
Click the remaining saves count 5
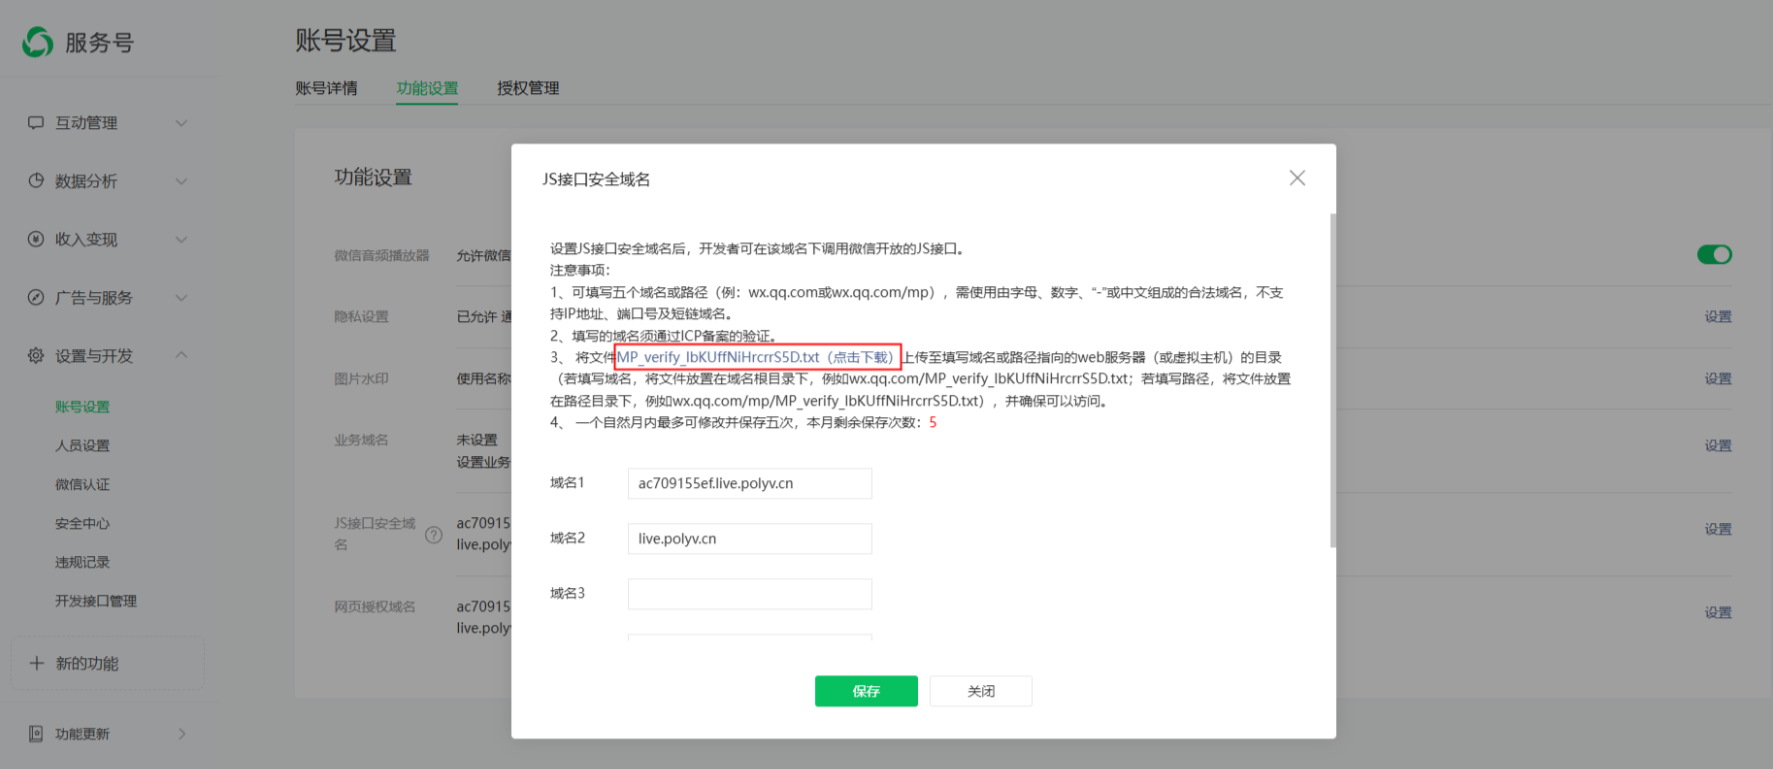(933, 422)
